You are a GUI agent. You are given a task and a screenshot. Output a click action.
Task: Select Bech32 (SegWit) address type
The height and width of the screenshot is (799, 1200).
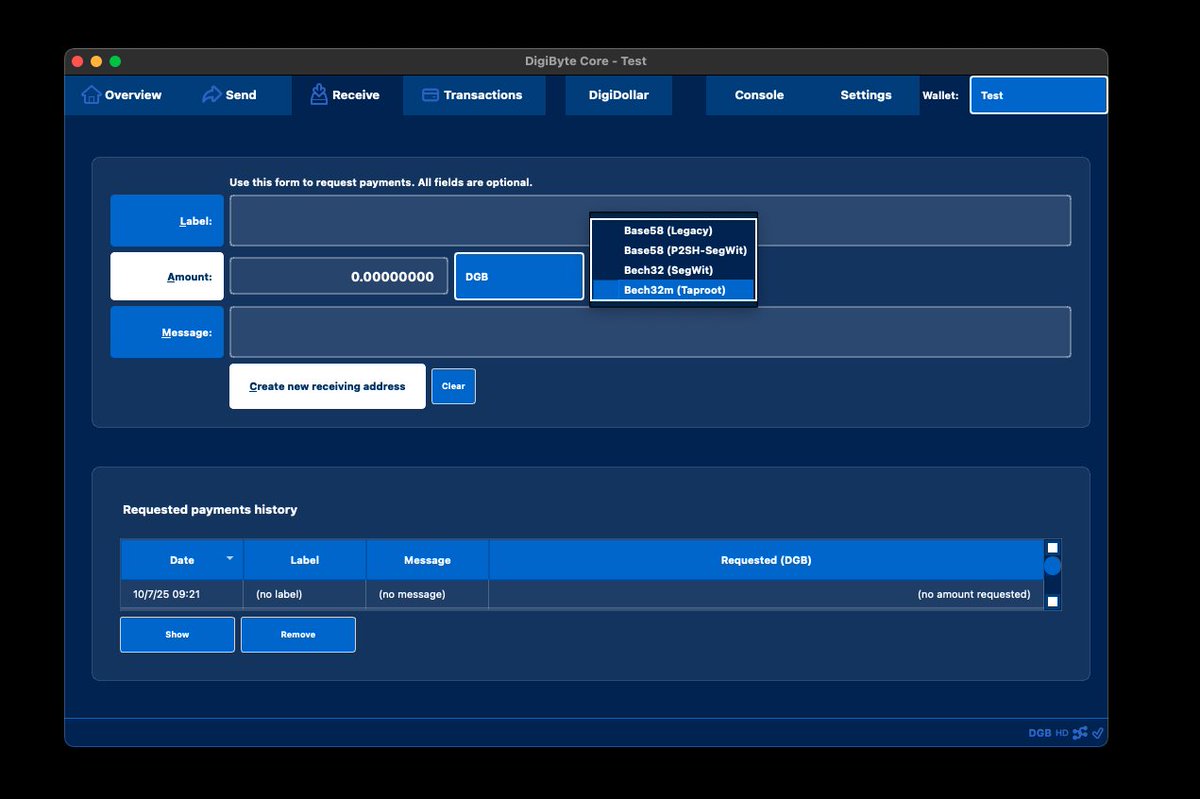673,270
